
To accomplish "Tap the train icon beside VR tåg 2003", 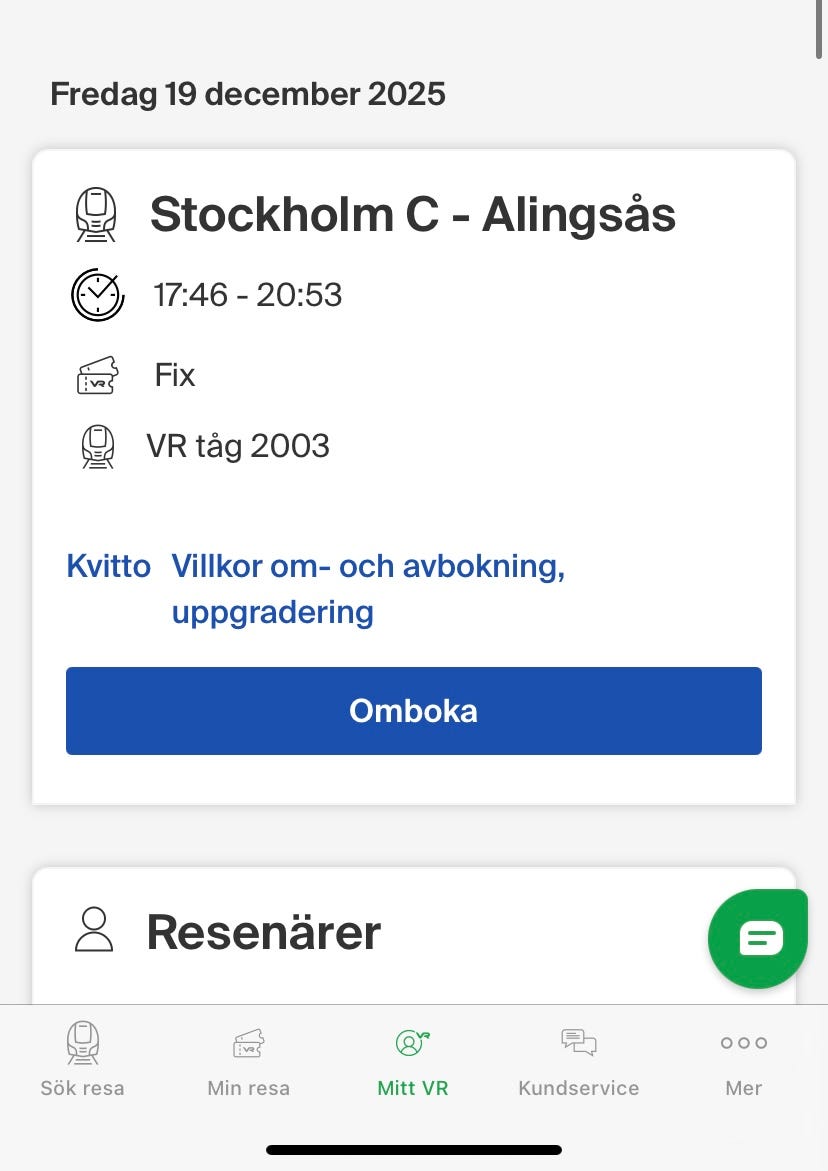I will point(97,446).
